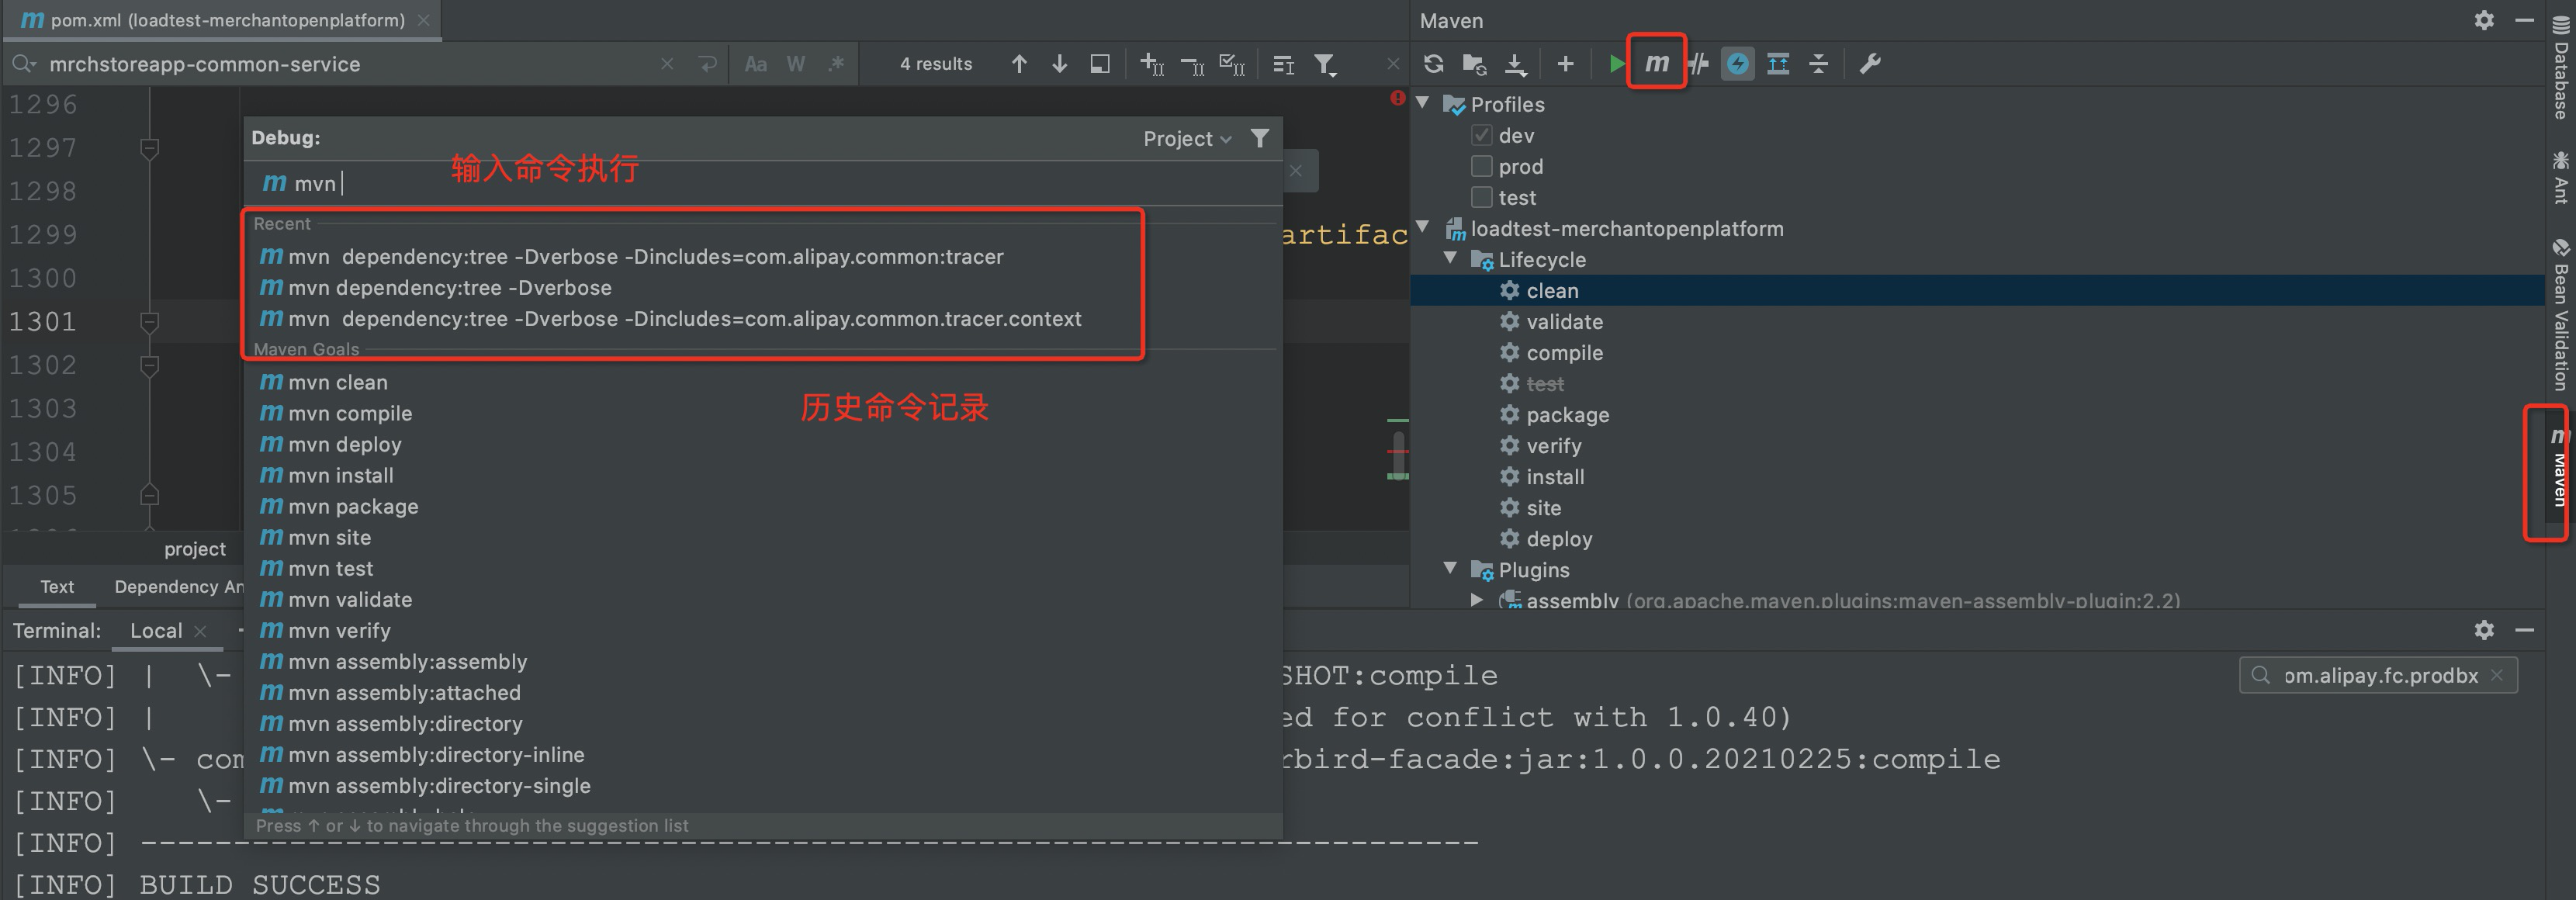
Task: Enable the prod Maven profile
Action: pos(1481,166)
